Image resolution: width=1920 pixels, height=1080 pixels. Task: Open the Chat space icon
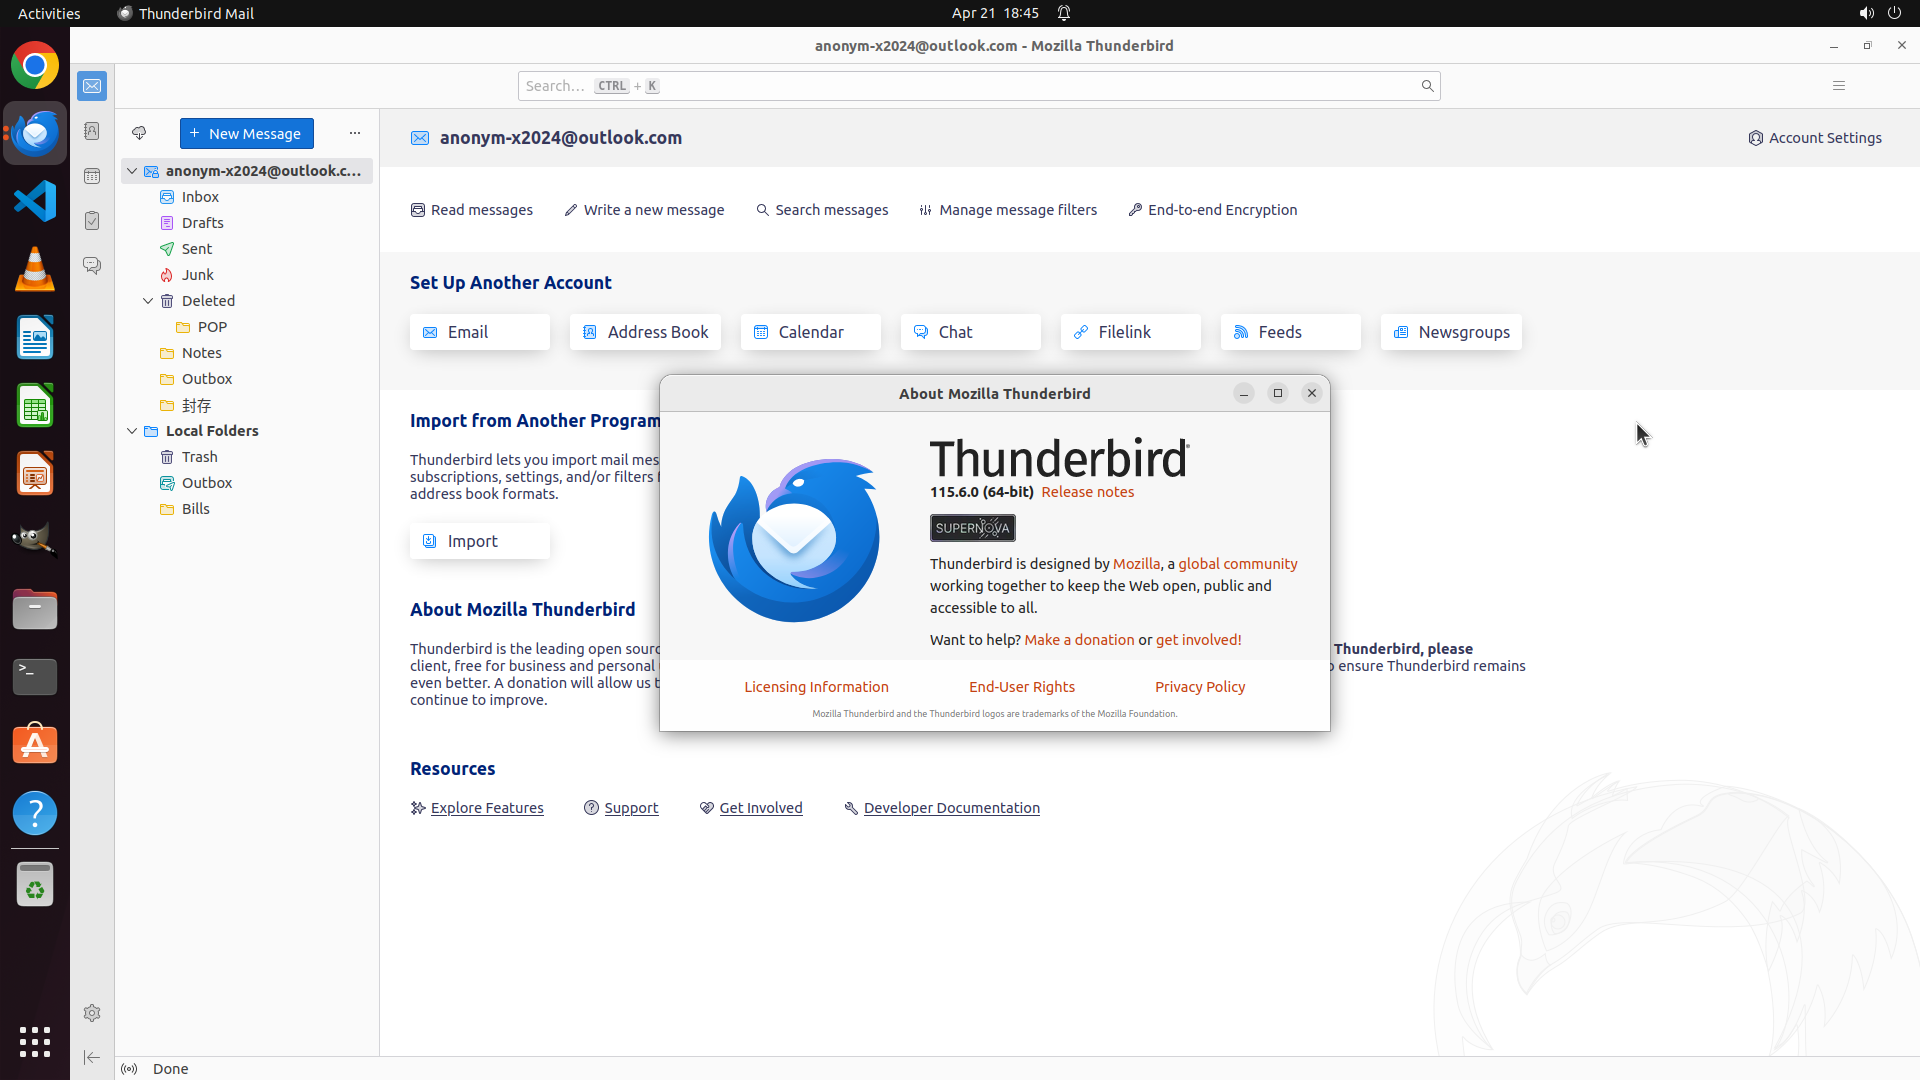[x=92, y=266]
